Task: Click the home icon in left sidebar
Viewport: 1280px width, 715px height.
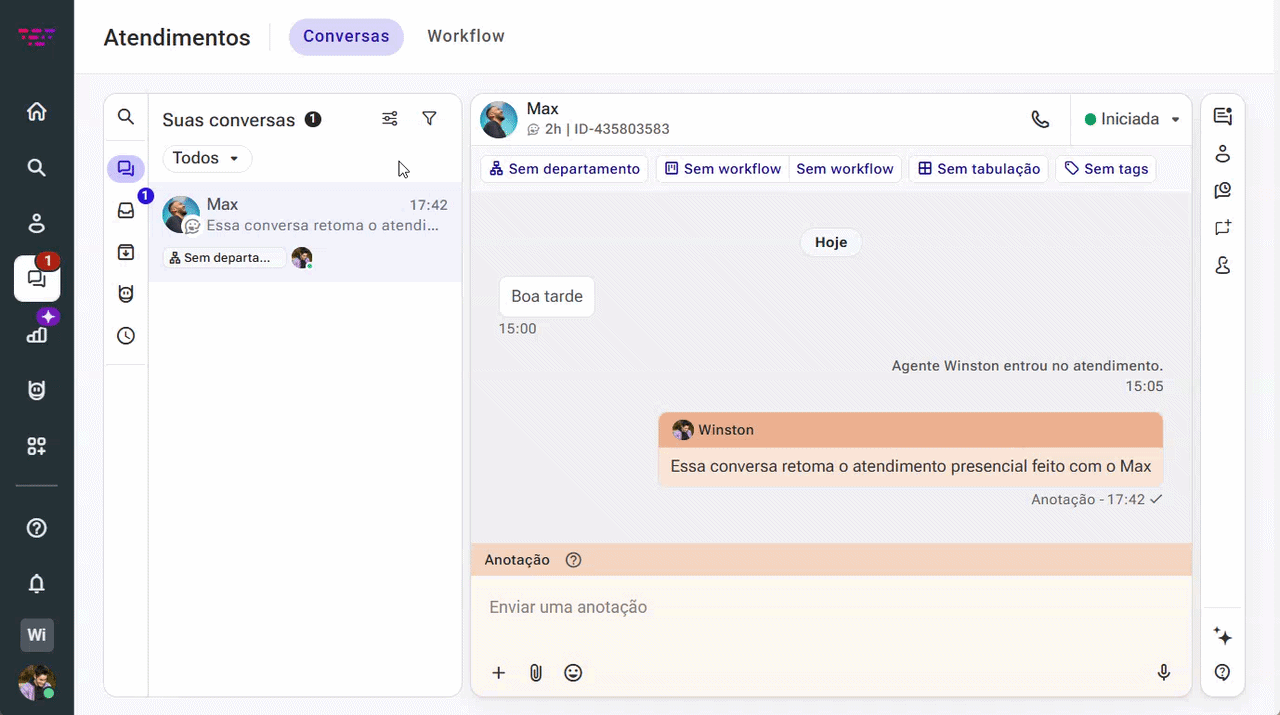Action: pos(37,112)
